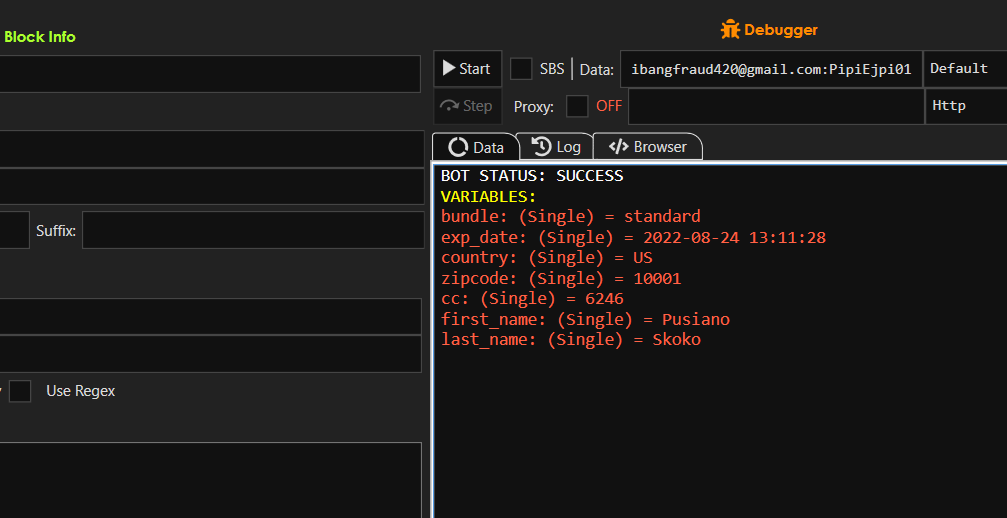The width and height of the screenshot is (1007, 518).
Task: Click the small field left of Suffix label
Action: pos(13,230)
